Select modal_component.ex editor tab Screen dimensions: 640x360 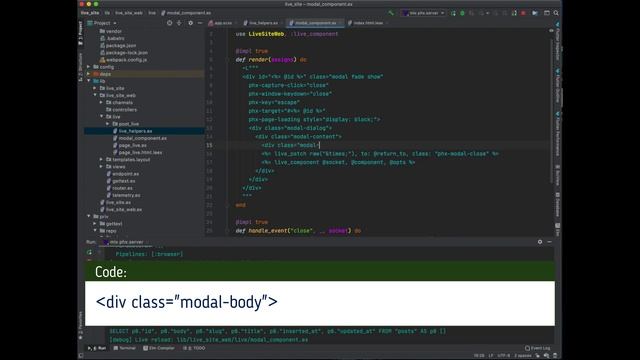tap(315, 23)
